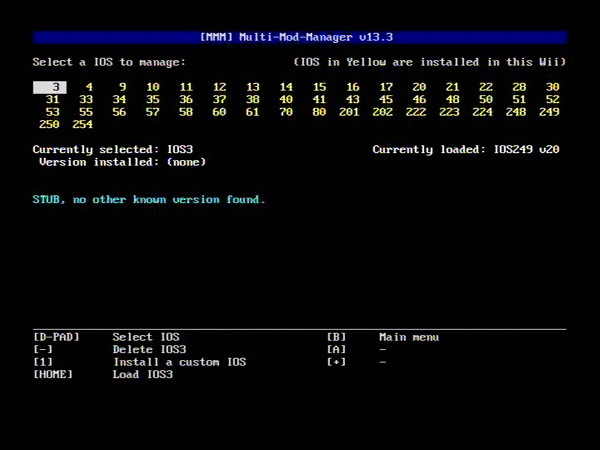Choose IOS 80 in third row

pyautogui.click(x=319, y=112)
